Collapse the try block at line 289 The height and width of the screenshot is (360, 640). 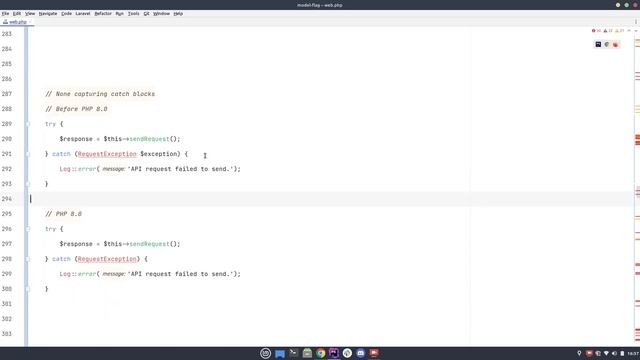point(28,124)
